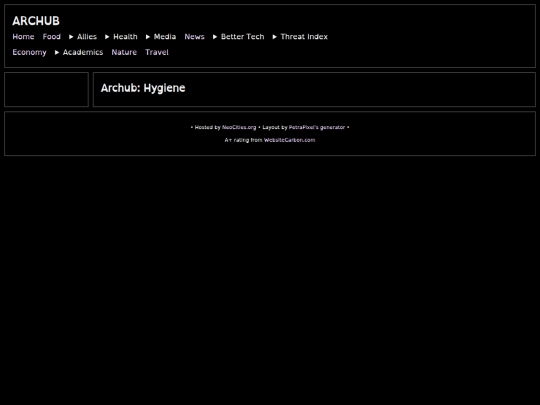Open the Food page link
This screenshot has width=540, height=405.
pos(52,37)
